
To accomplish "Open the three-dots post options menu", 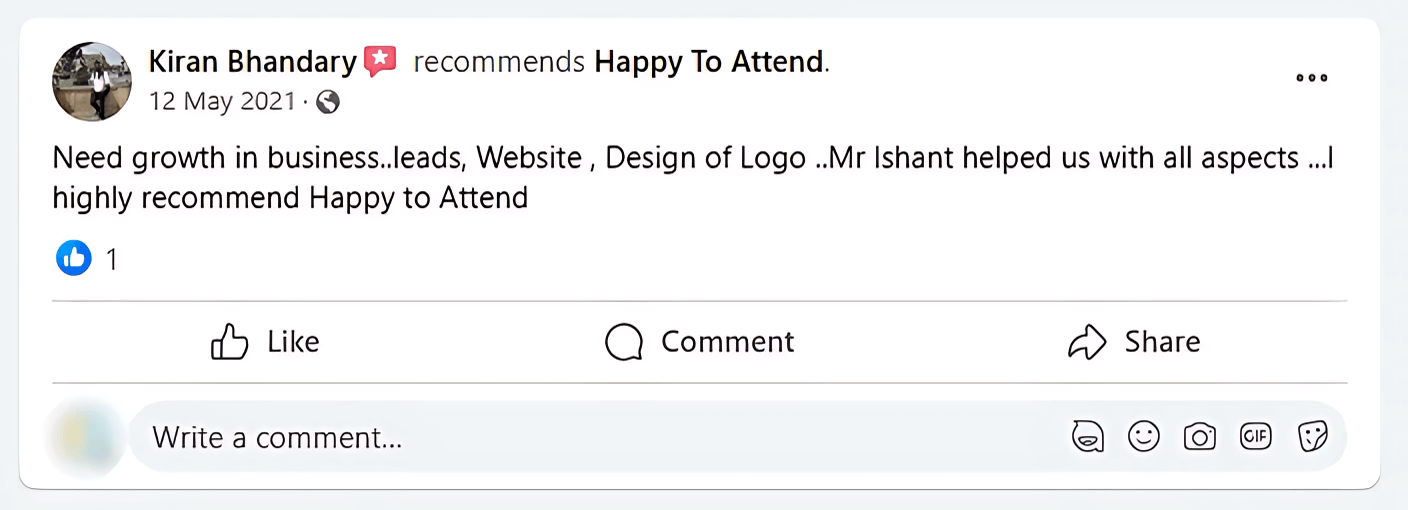I will (x=1311, y=78).
